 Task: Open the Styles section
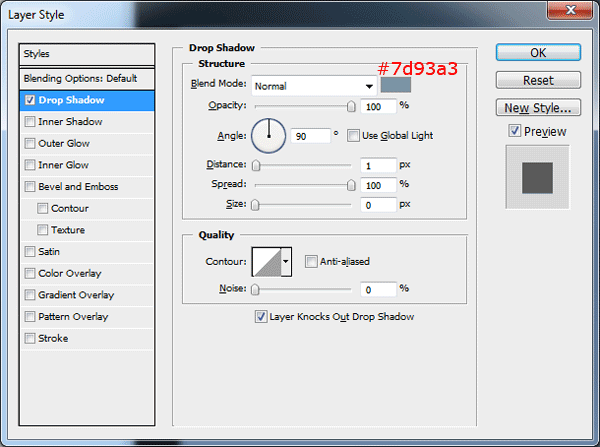click(x=88, y=54)
